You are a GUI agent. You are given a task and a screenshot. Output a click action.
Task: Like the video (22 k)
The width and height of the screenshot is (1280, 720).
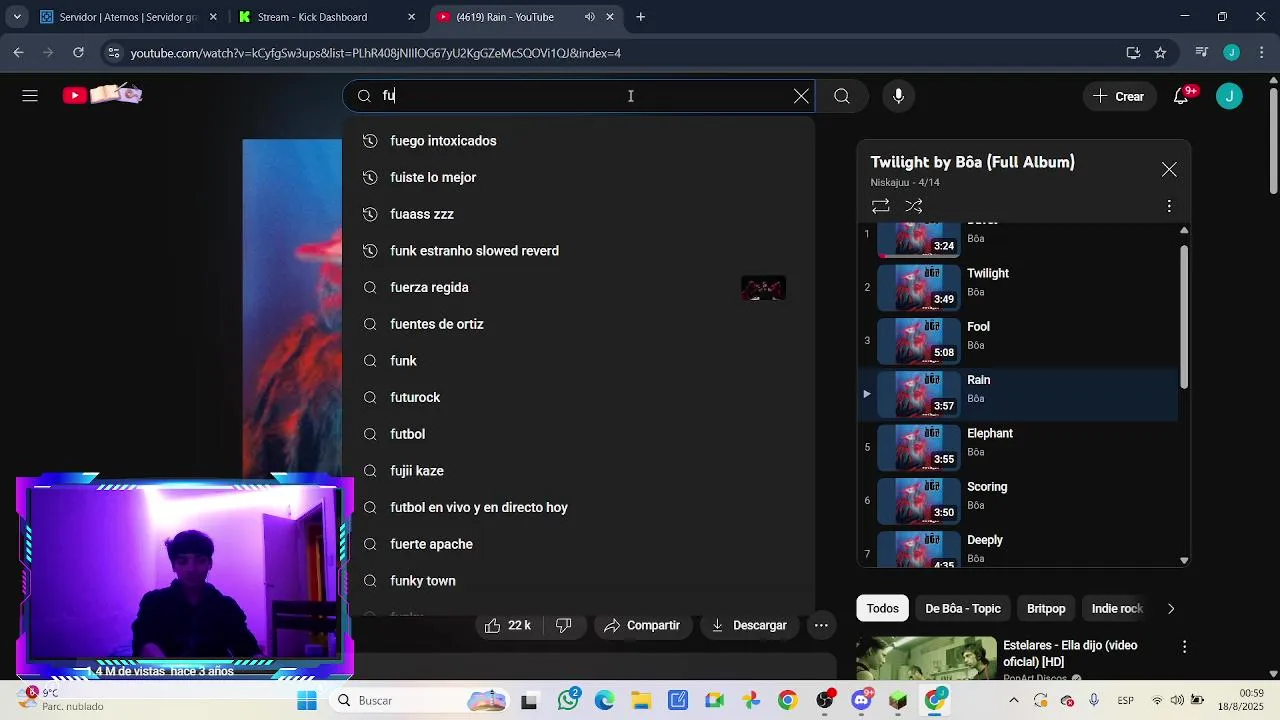(508, 625)
